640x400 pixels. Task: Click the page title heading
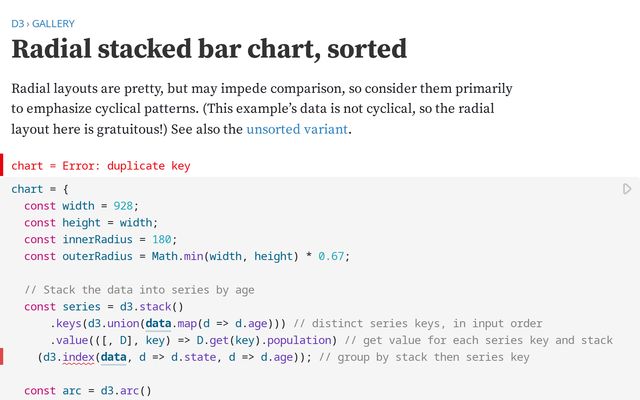point(208,48)
